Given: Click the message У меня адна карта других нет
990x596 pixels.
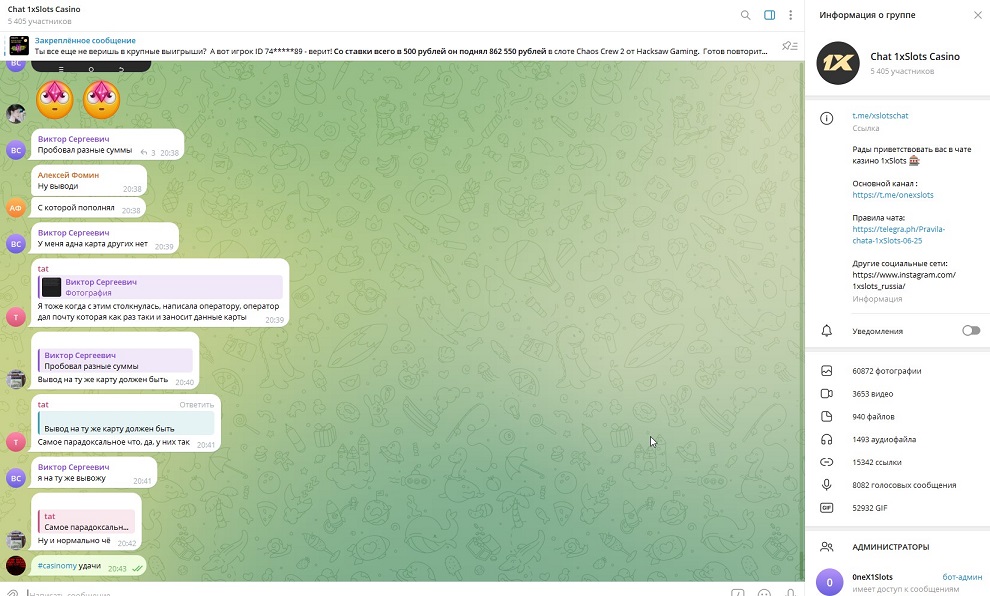Looking at the screenshot, I should click(105, 239).
